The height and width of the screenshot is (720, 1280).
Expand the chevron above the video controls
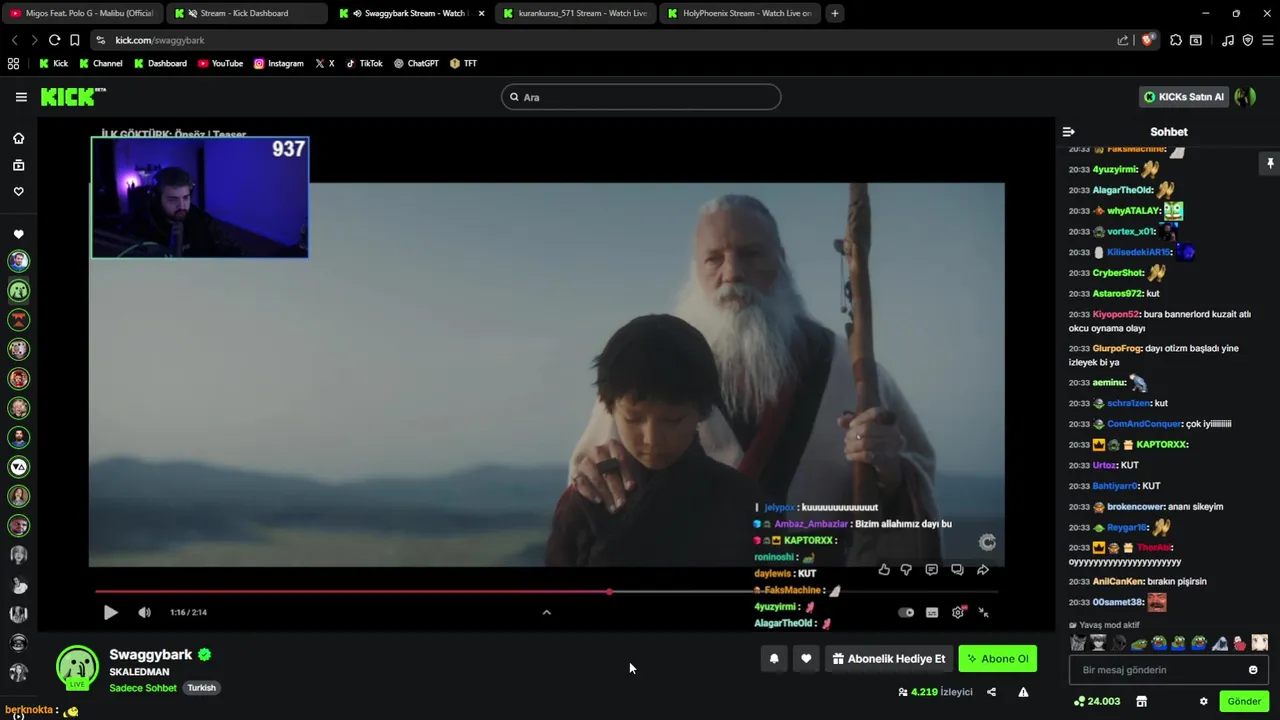point(546,612)
